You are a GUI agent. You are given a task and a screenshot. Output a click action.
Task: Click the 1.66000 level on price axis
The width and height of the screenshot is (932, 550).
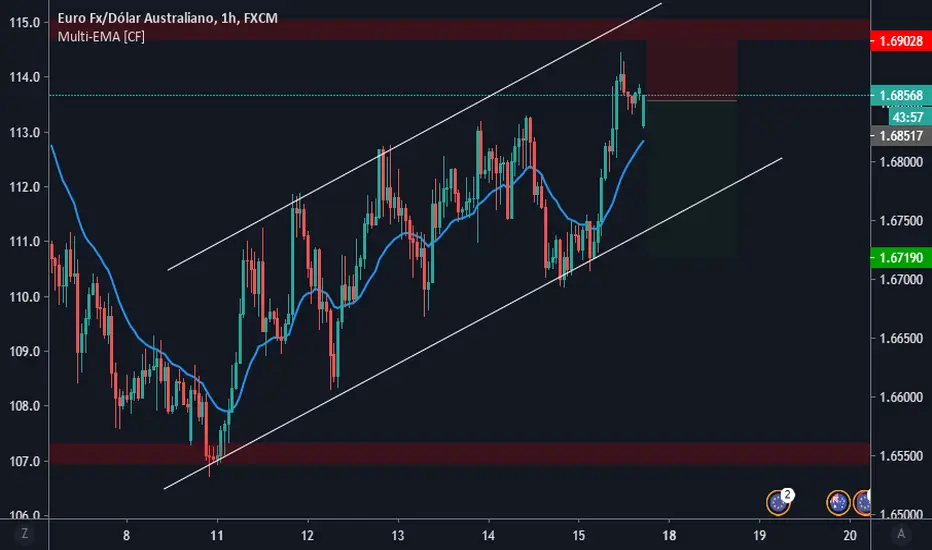[x=900, y=397]
